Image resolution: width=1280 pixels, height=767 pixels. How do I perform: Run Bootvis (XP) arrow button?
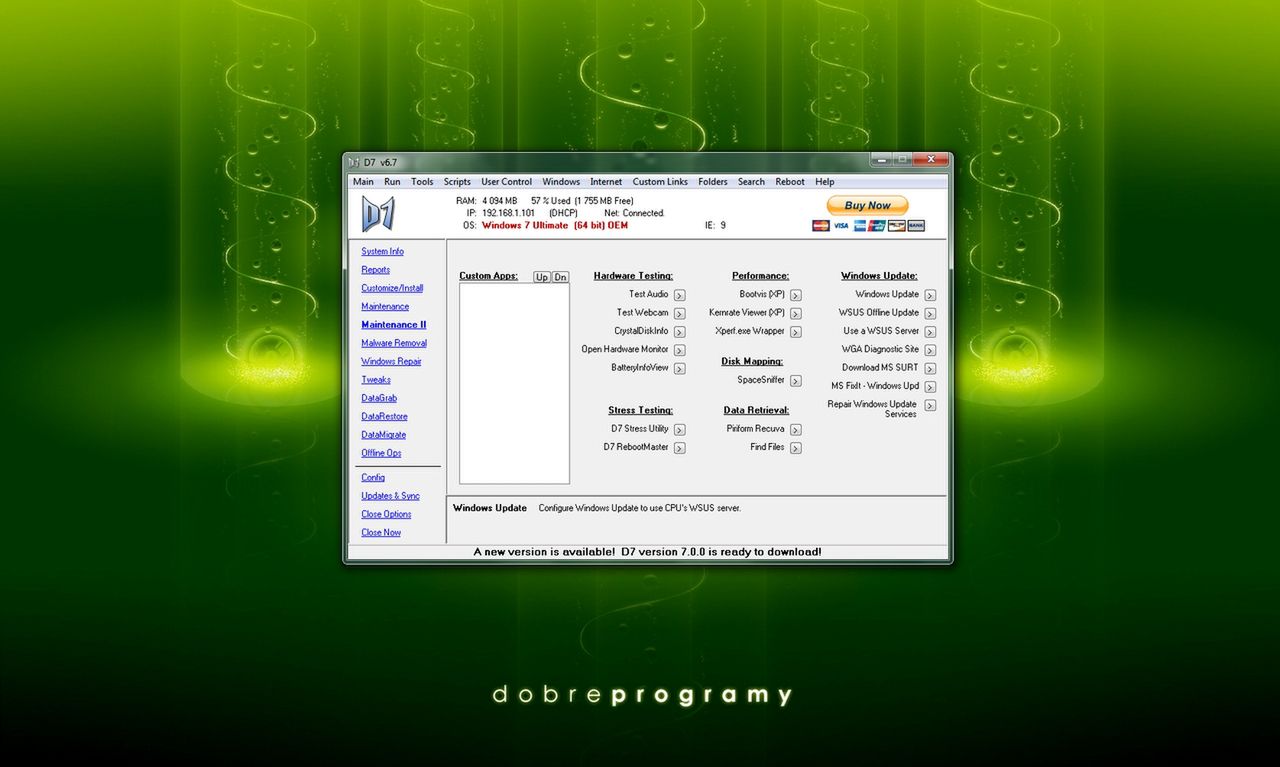(795, 295)
